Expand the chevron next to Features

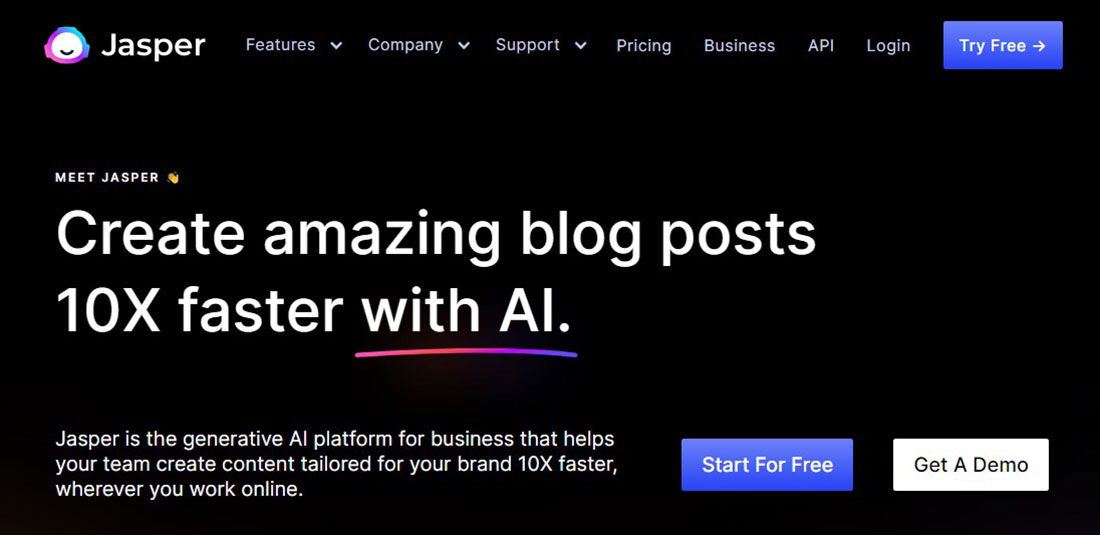(336, 46)
